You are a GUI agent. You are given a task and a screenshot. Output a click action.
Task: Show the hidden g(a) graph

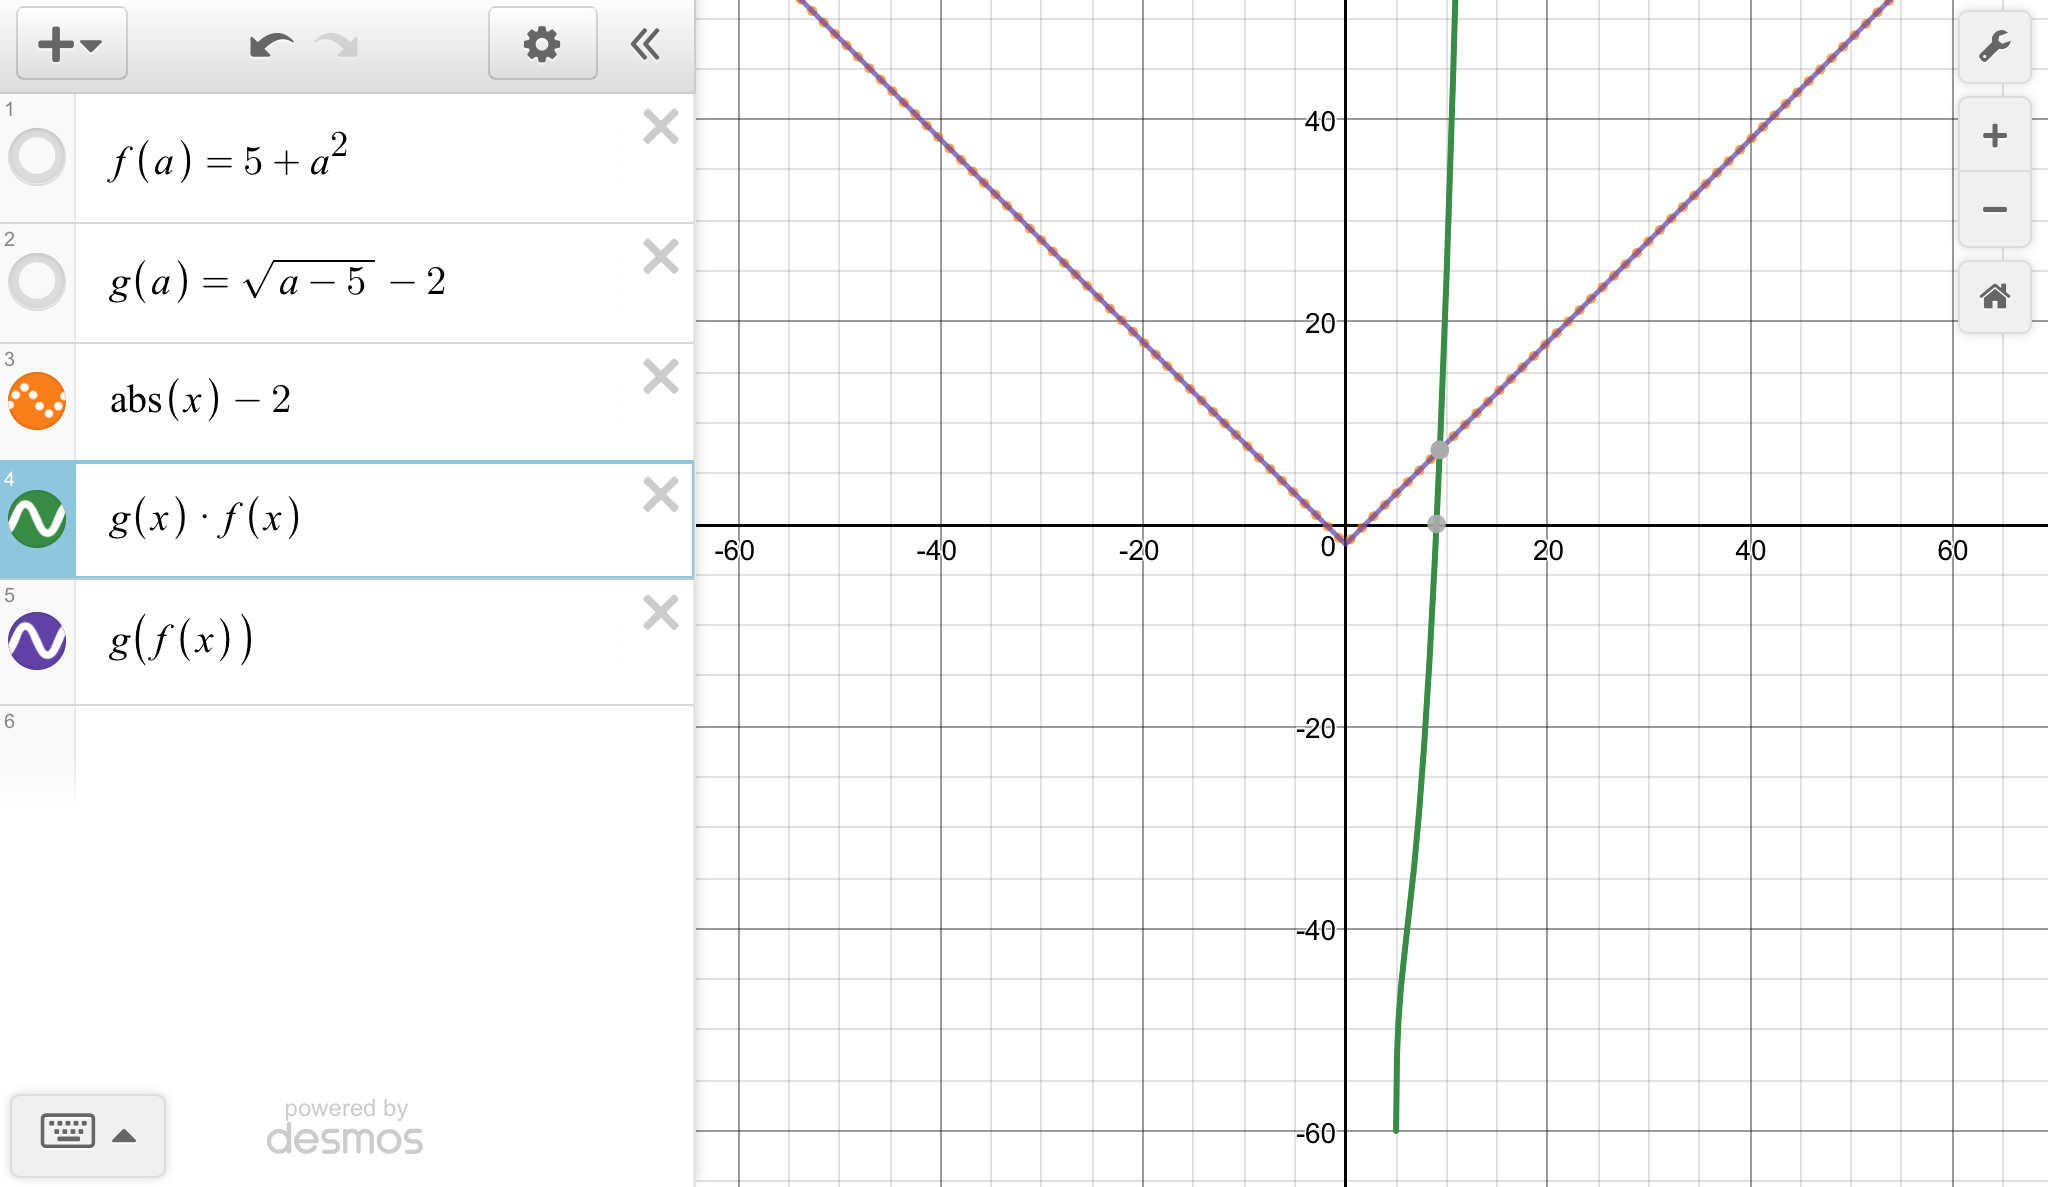(x=37, y=281)
